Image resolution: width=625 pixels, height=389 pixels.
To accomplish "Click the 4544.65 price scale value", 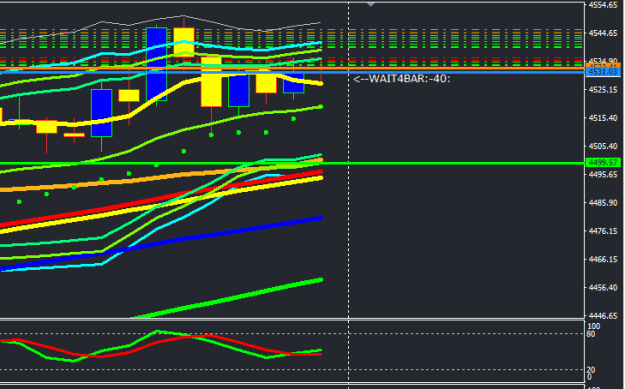I will pyautogui.click(x=603, y=33).
